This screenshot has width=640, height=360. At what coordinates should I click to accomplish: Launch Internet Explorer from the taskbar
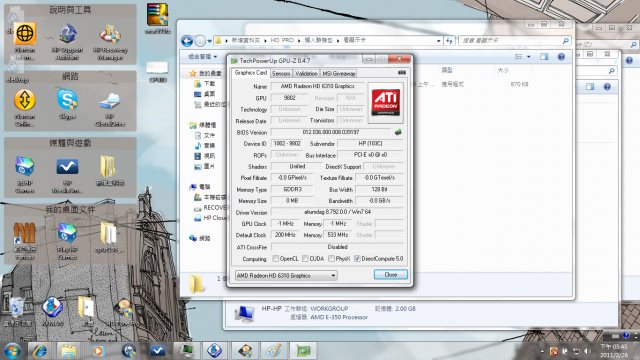40,351
